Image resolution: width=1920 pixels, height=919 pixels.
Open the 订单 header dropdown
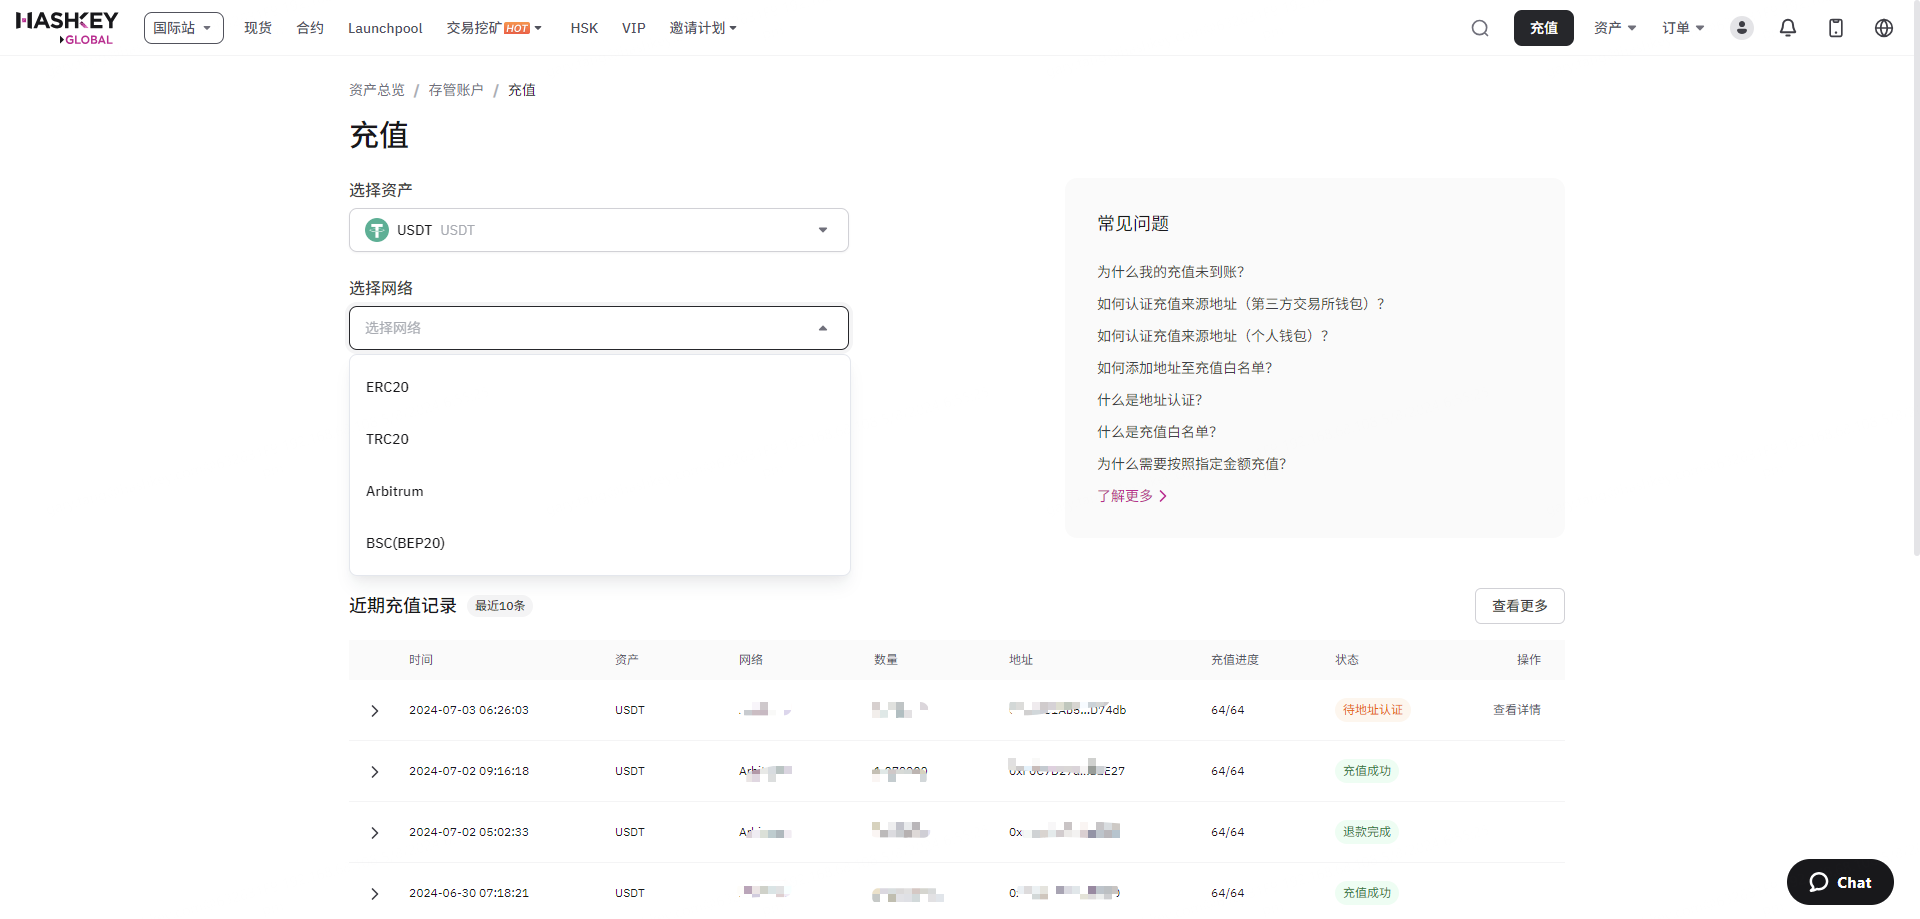(1683, 28)
